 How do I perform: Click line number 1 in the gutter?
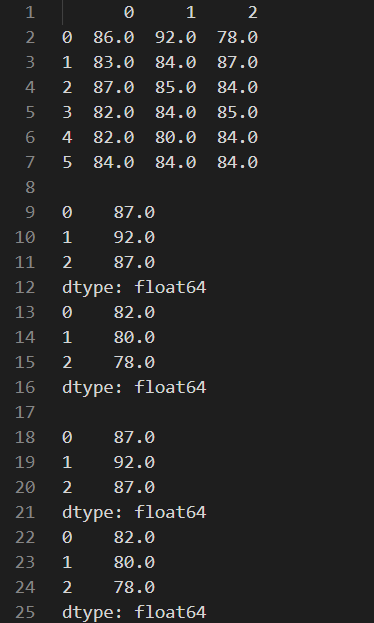click(x=30, y=13)
